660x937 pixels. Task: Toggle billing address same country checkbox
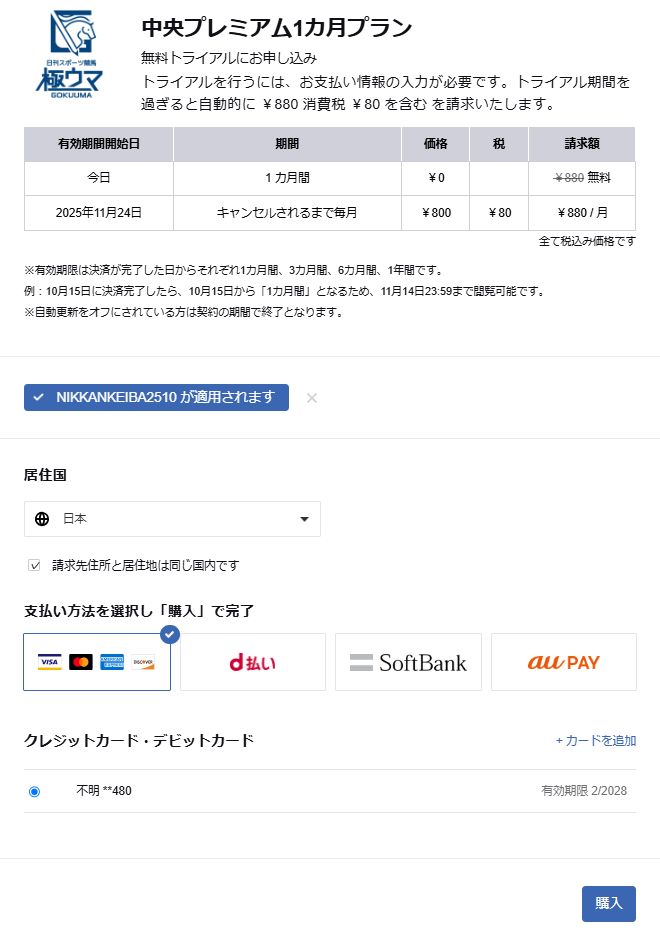pyautogui.click(x=34, y=566)
